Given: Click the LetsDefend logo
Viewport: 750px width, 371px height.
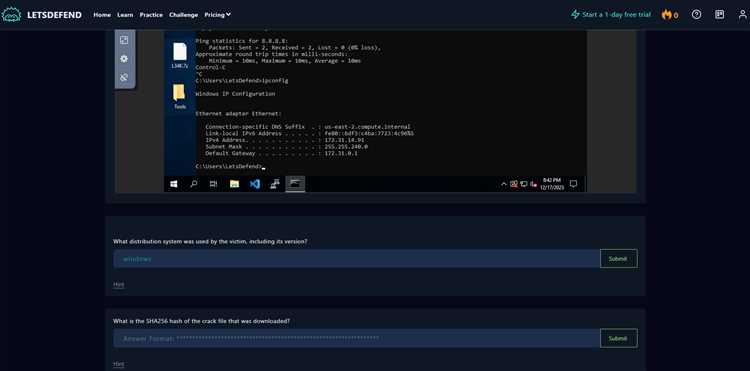Looking at the screenshot, I should pos(42,15).
